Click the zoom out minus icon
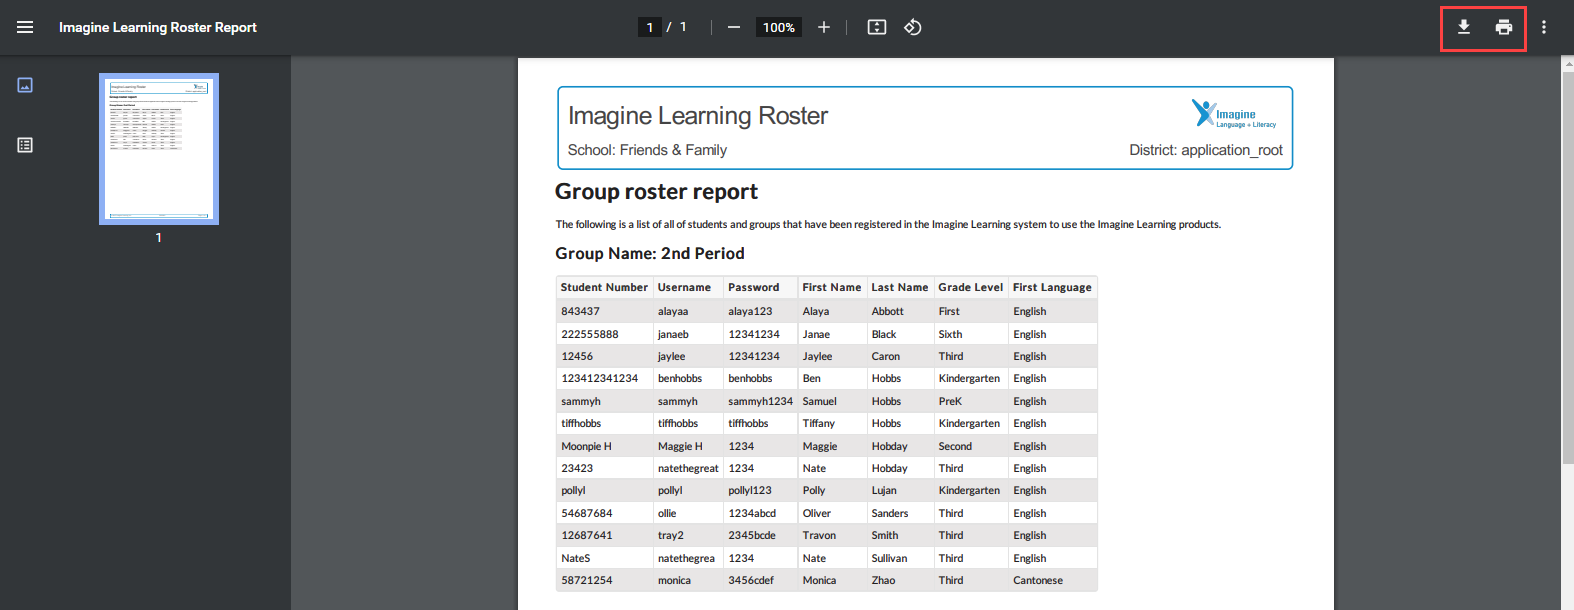1574x610 pixels. click(734, 27)
